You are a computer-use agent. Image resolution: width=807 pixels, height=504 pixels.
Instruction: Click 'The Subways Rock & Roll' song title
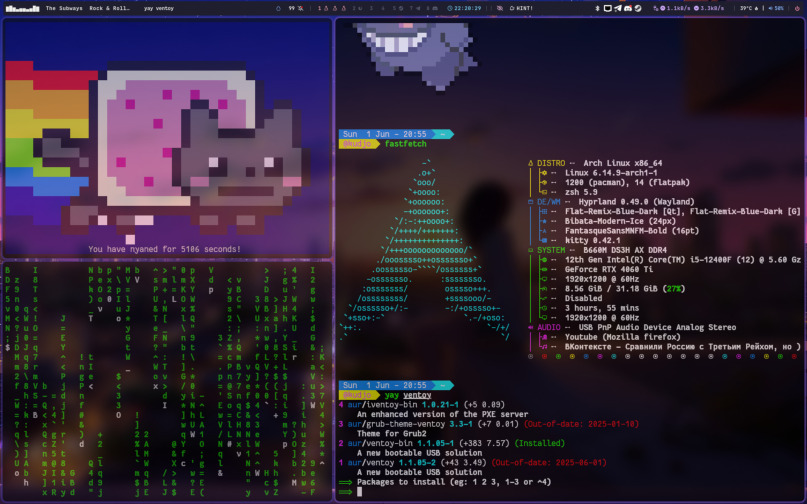87,8
